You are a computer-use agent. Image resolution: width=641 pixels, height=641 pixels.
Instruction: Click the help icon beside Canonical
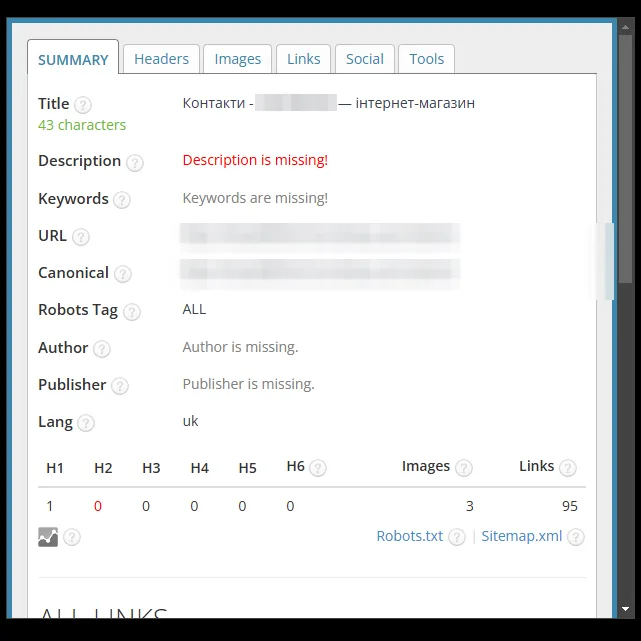[123, 274]
